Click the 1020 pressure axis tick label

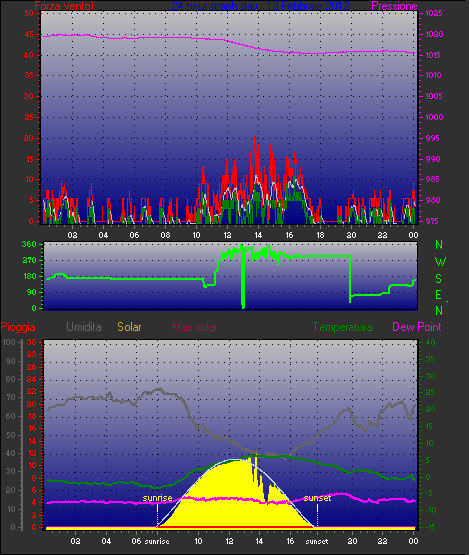(434, 34)
